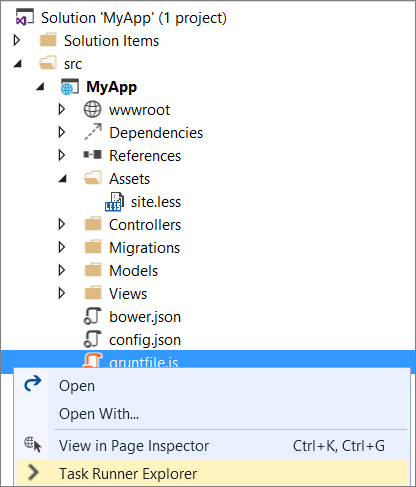Click the Page Inspector icon in menu
The width and height of the screenshot is (416, 487).
[x=33, y=445]
